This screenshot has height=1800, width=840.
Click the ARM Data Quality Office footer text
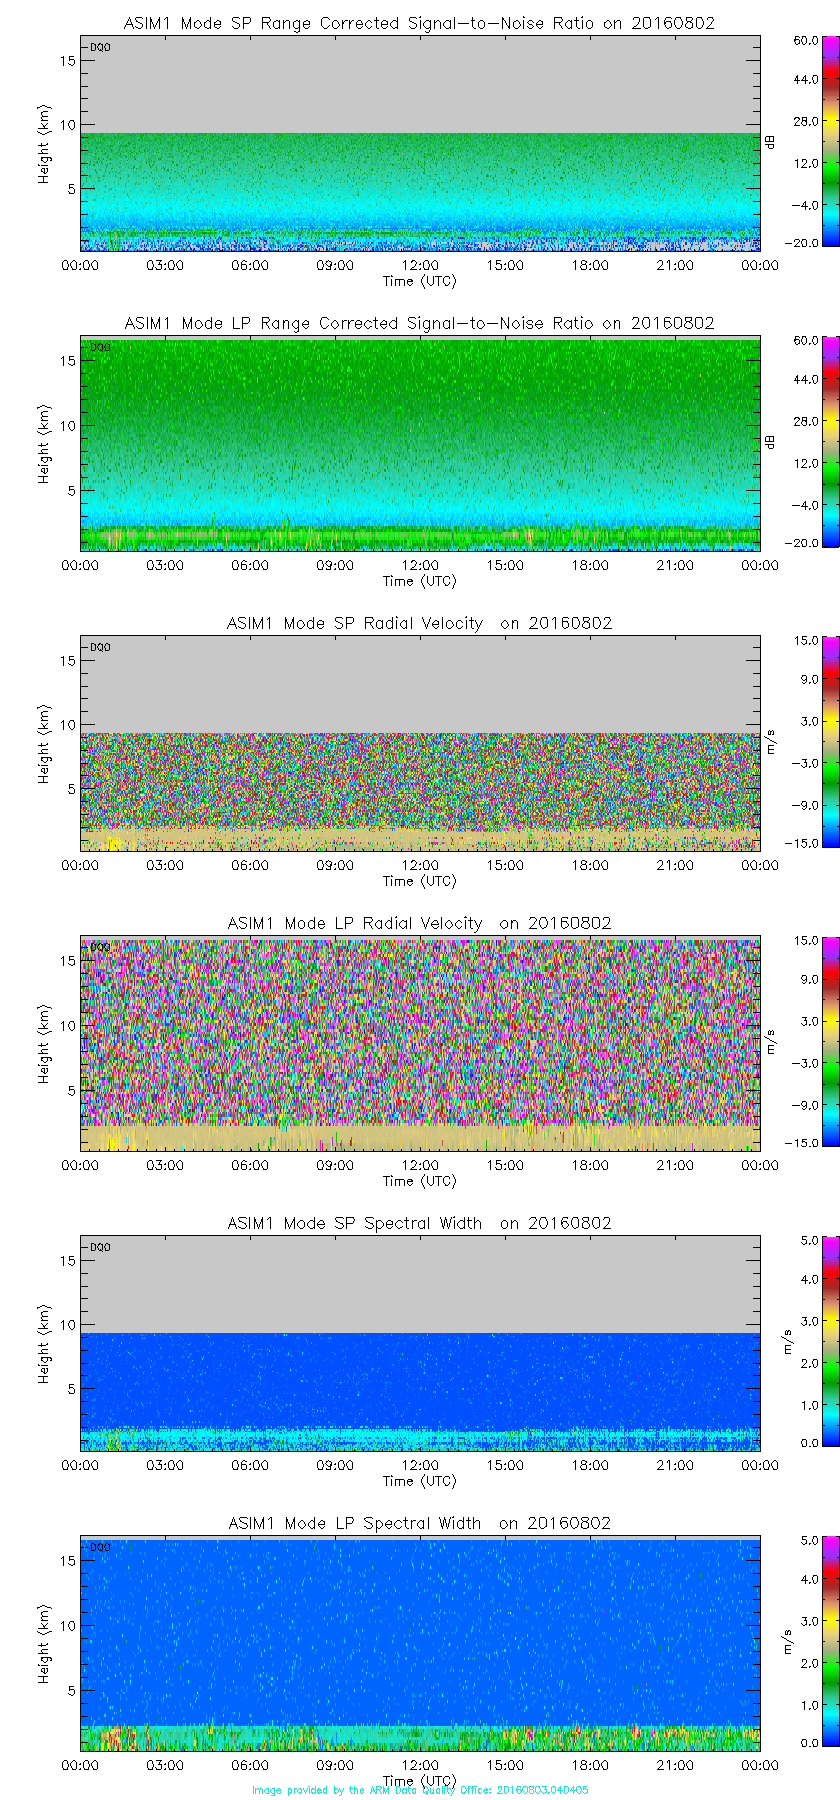click(x=420, y=1790)
